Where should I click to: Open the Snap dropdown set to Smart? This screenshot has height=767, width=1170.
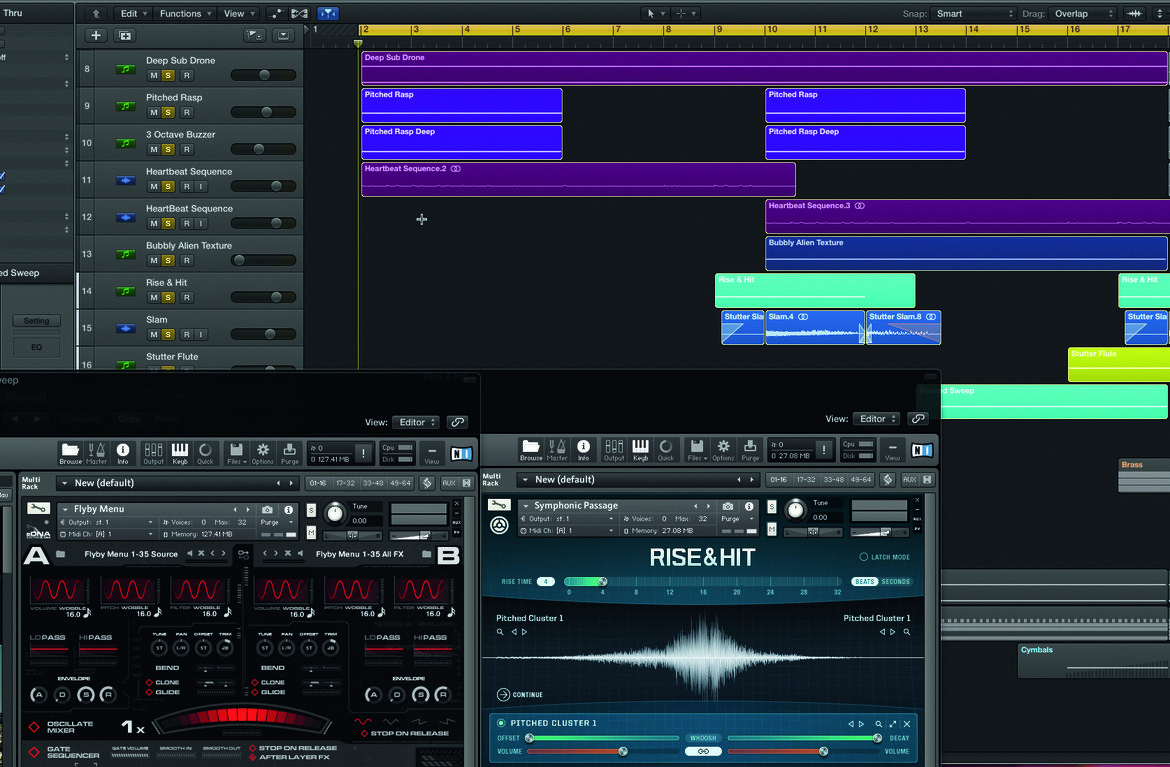pyautogui.click(x=974, y=13)
